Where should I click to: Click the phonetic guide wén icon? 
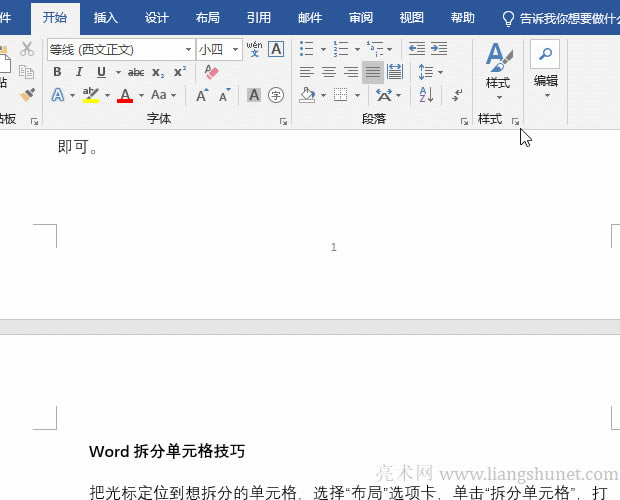point(254,49)
